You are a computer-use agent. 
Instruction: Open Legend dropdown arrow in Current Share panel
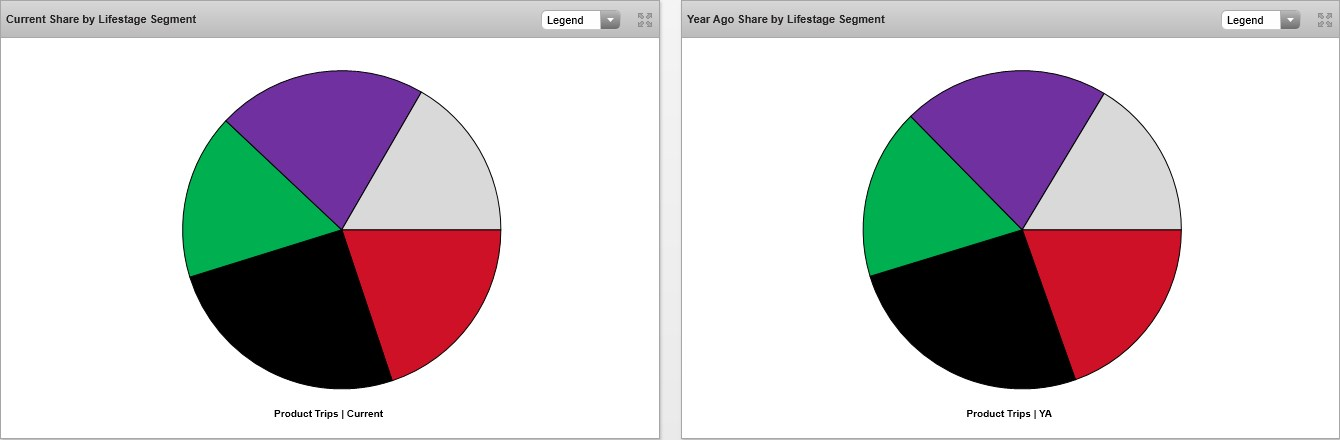(610, 20)
